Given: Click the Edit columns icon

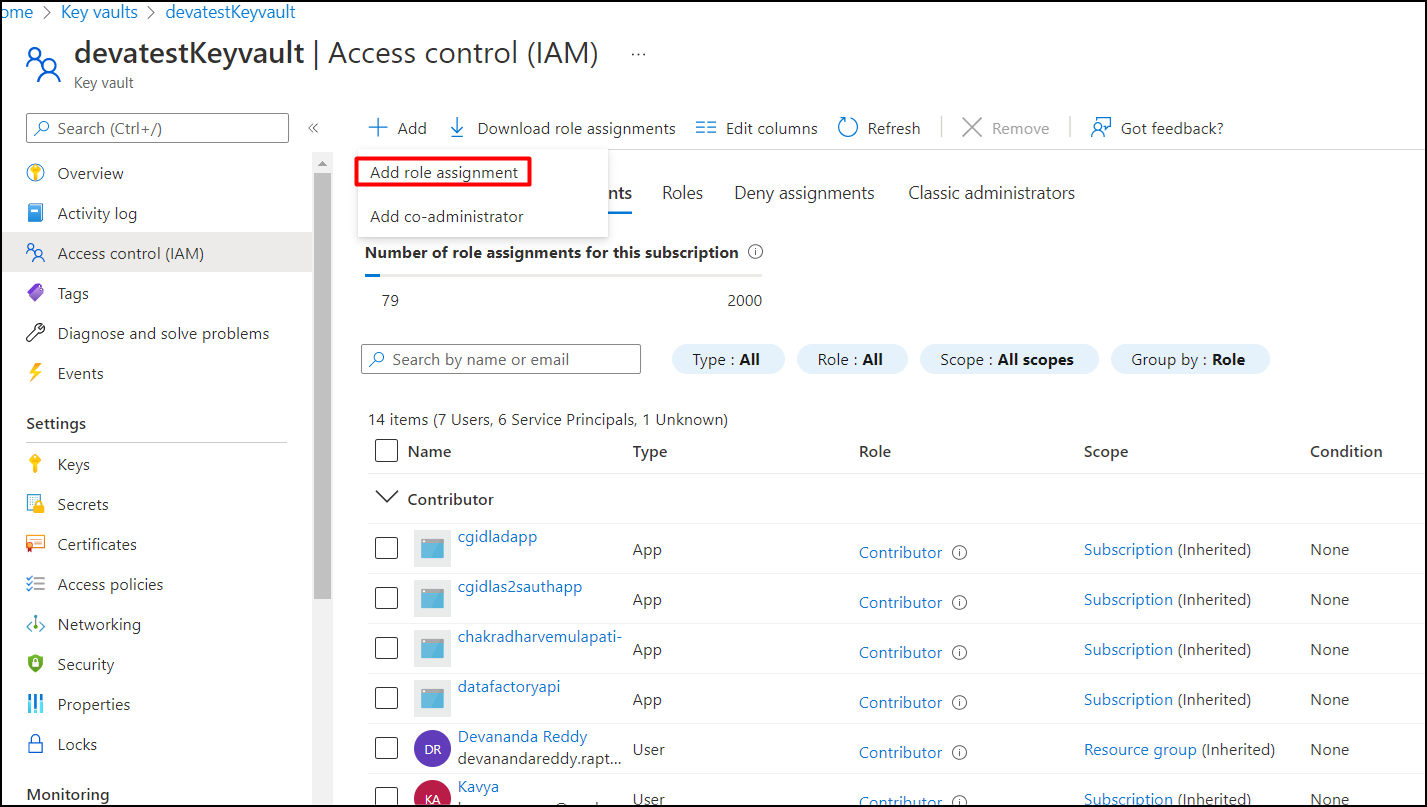Looking at the screenshot, I should click(x=706, y=128).
